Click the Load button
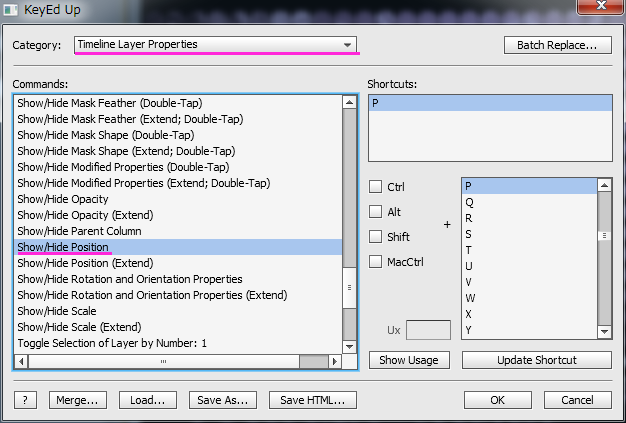This screenshot has height=423, width=626. click(x=148, y=400)
